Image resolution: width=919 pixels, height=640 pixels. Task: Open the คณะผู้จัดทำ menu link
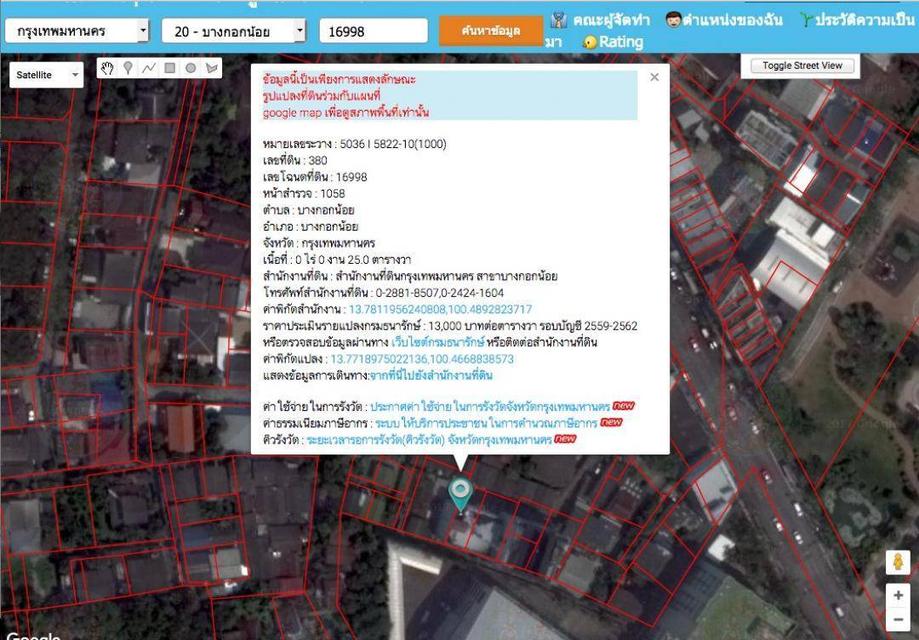[x=611, y=20]
